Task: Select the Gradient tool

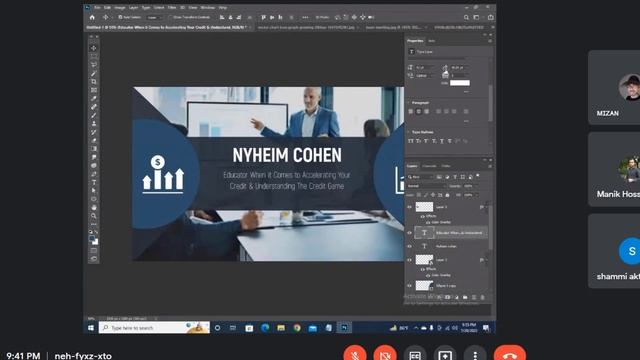Action: (x=93, y=149)
